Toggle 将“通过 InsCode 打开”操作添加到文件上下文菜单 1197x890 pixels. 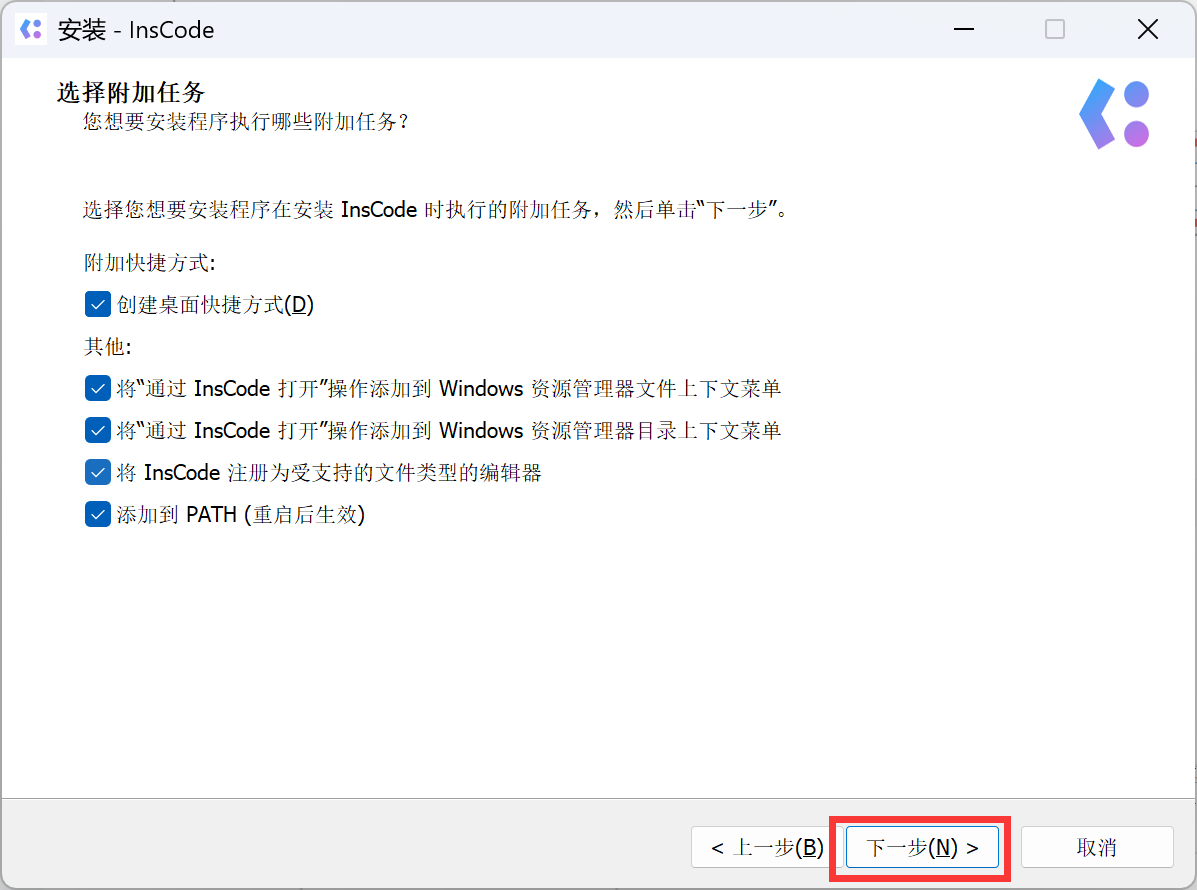tap(97, 388)
